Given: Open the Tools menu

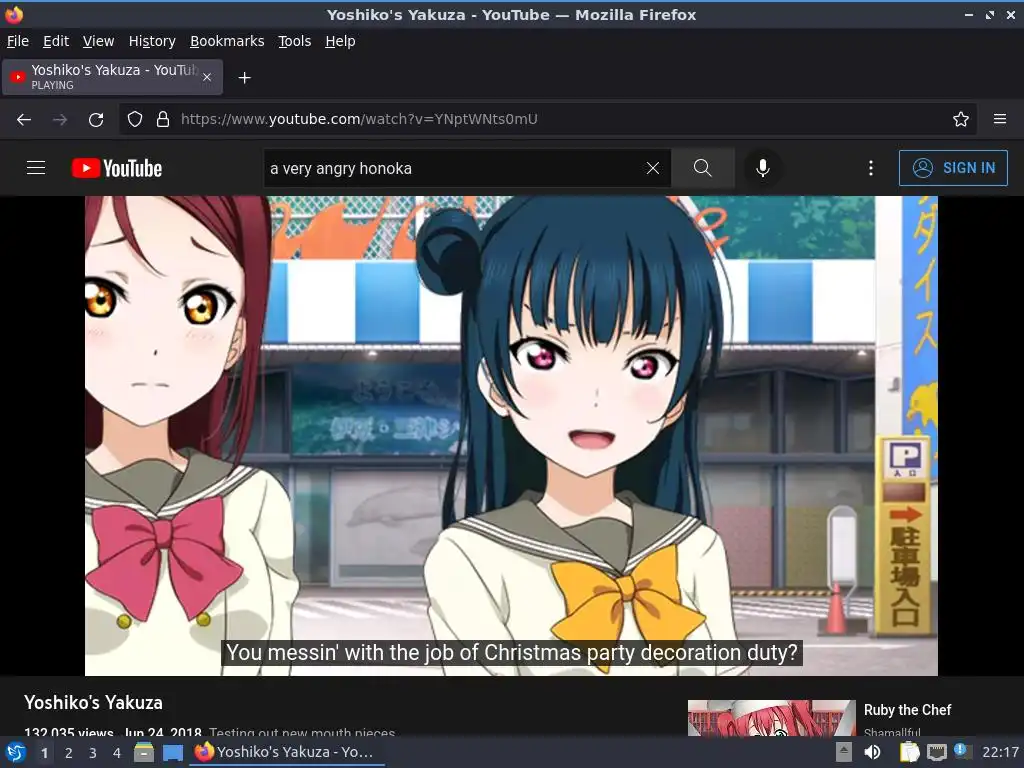Looking at the screenshot, I should pyautogui.click(x=295, y=41).
